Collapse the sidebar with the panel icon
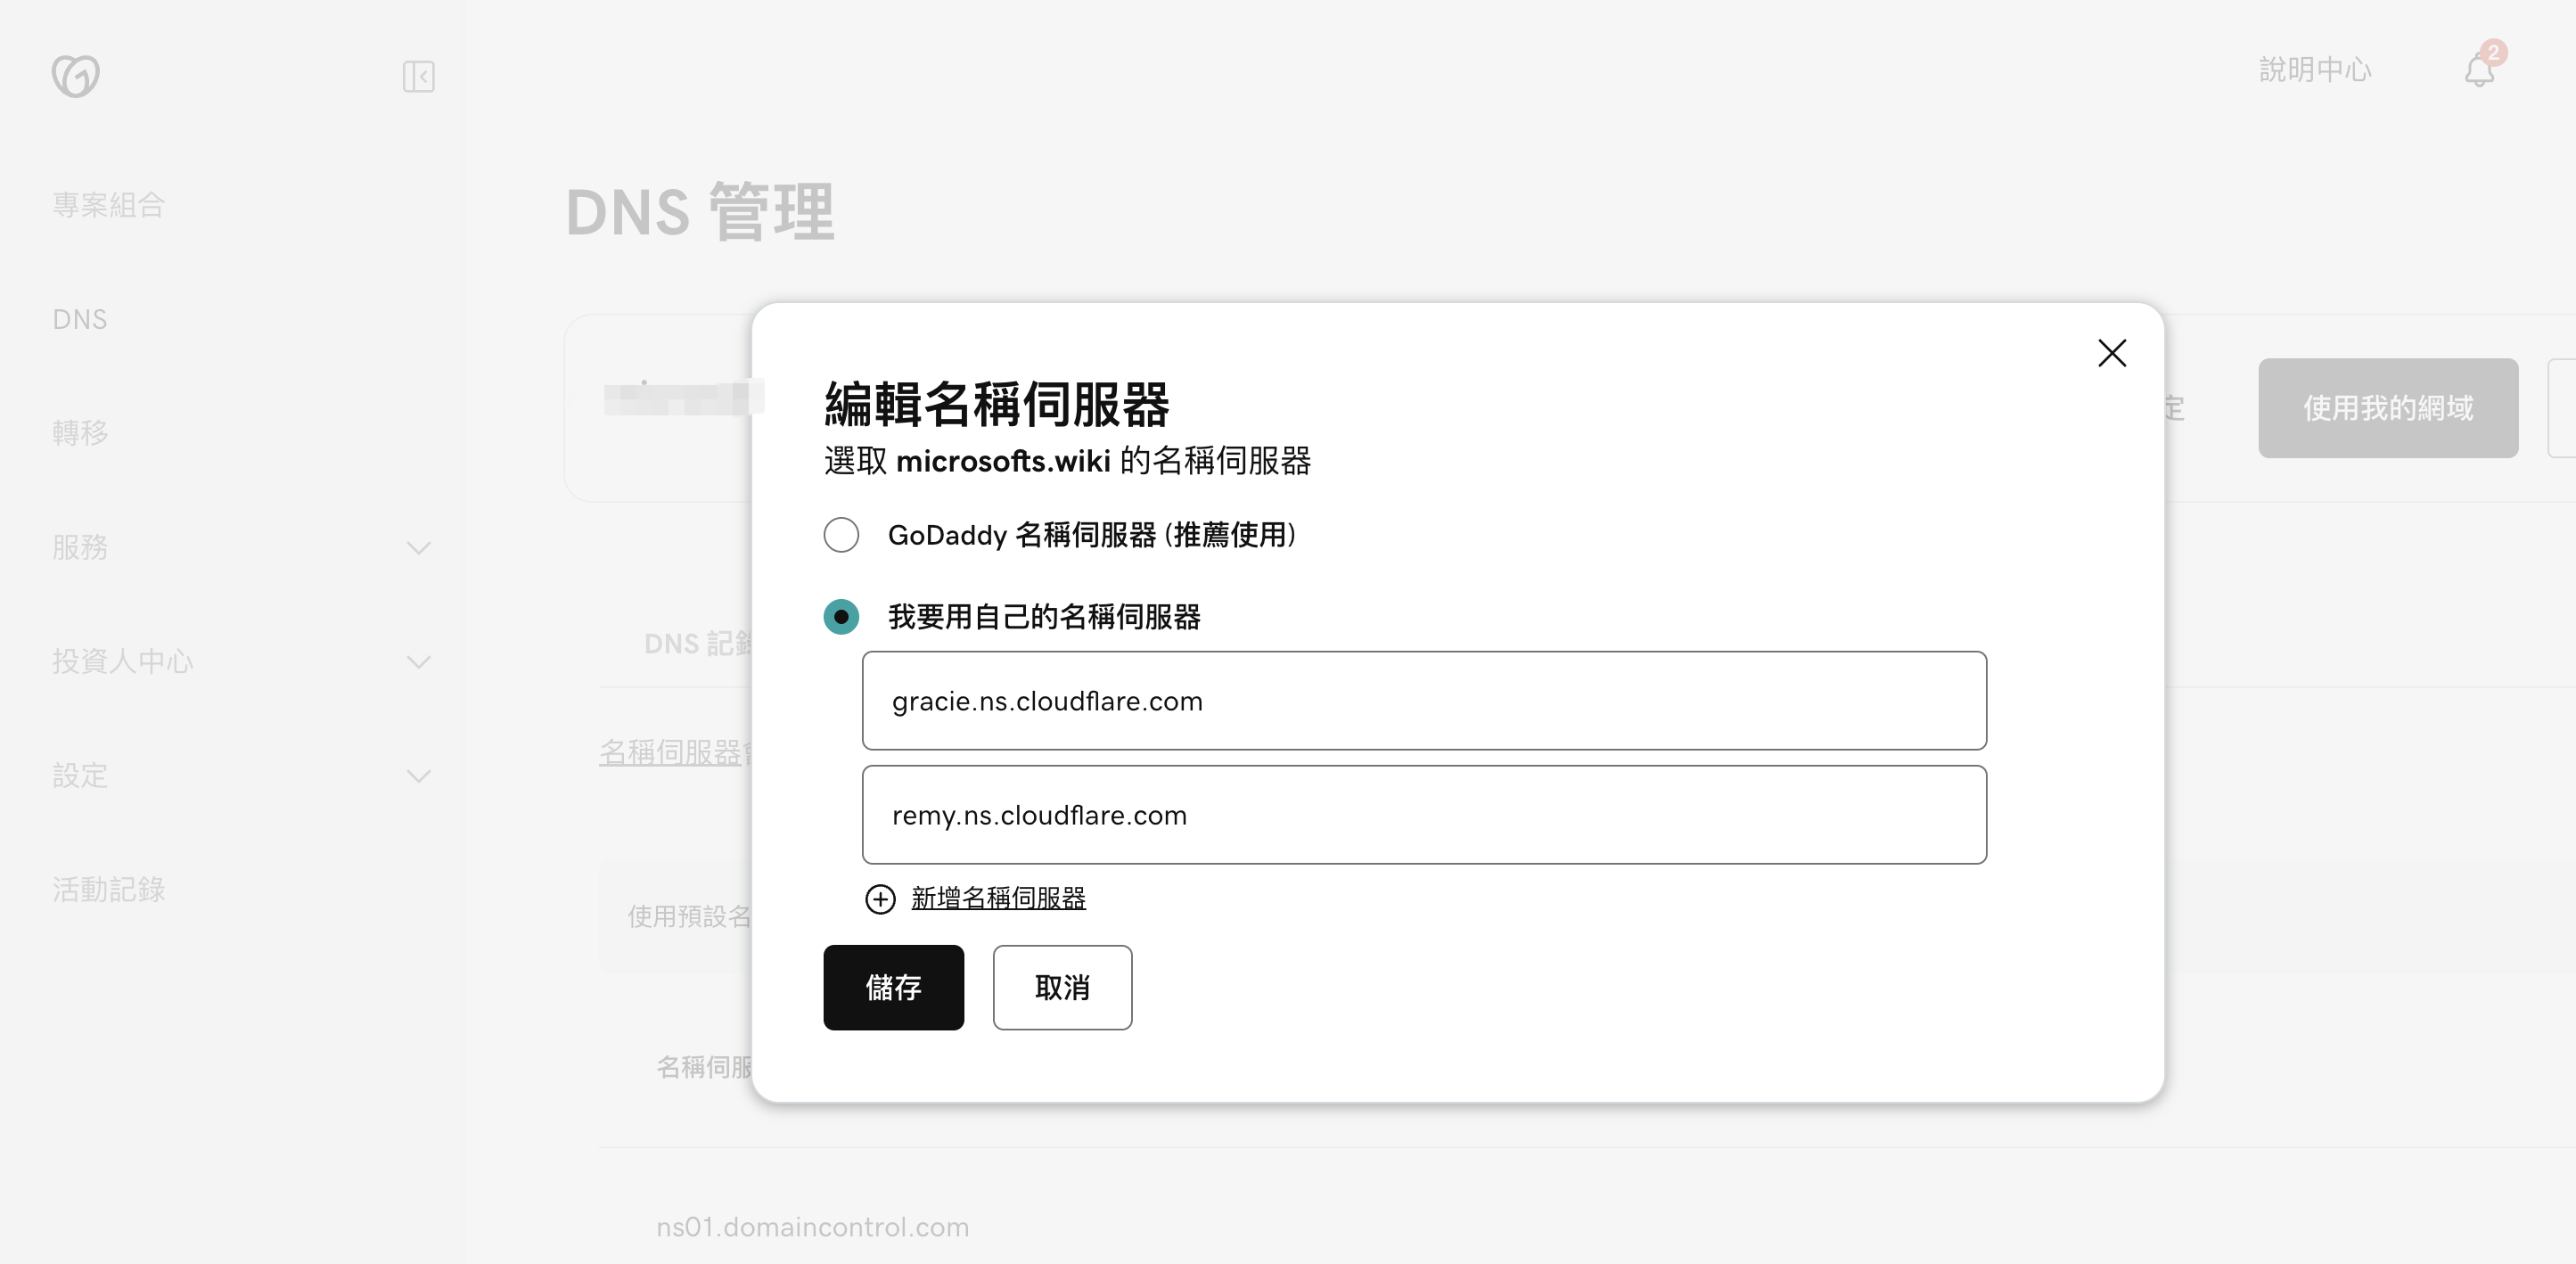Image resolution: width=2576 pixels, height=1264 pixels. pyautogui.click(x=418, y=76)
